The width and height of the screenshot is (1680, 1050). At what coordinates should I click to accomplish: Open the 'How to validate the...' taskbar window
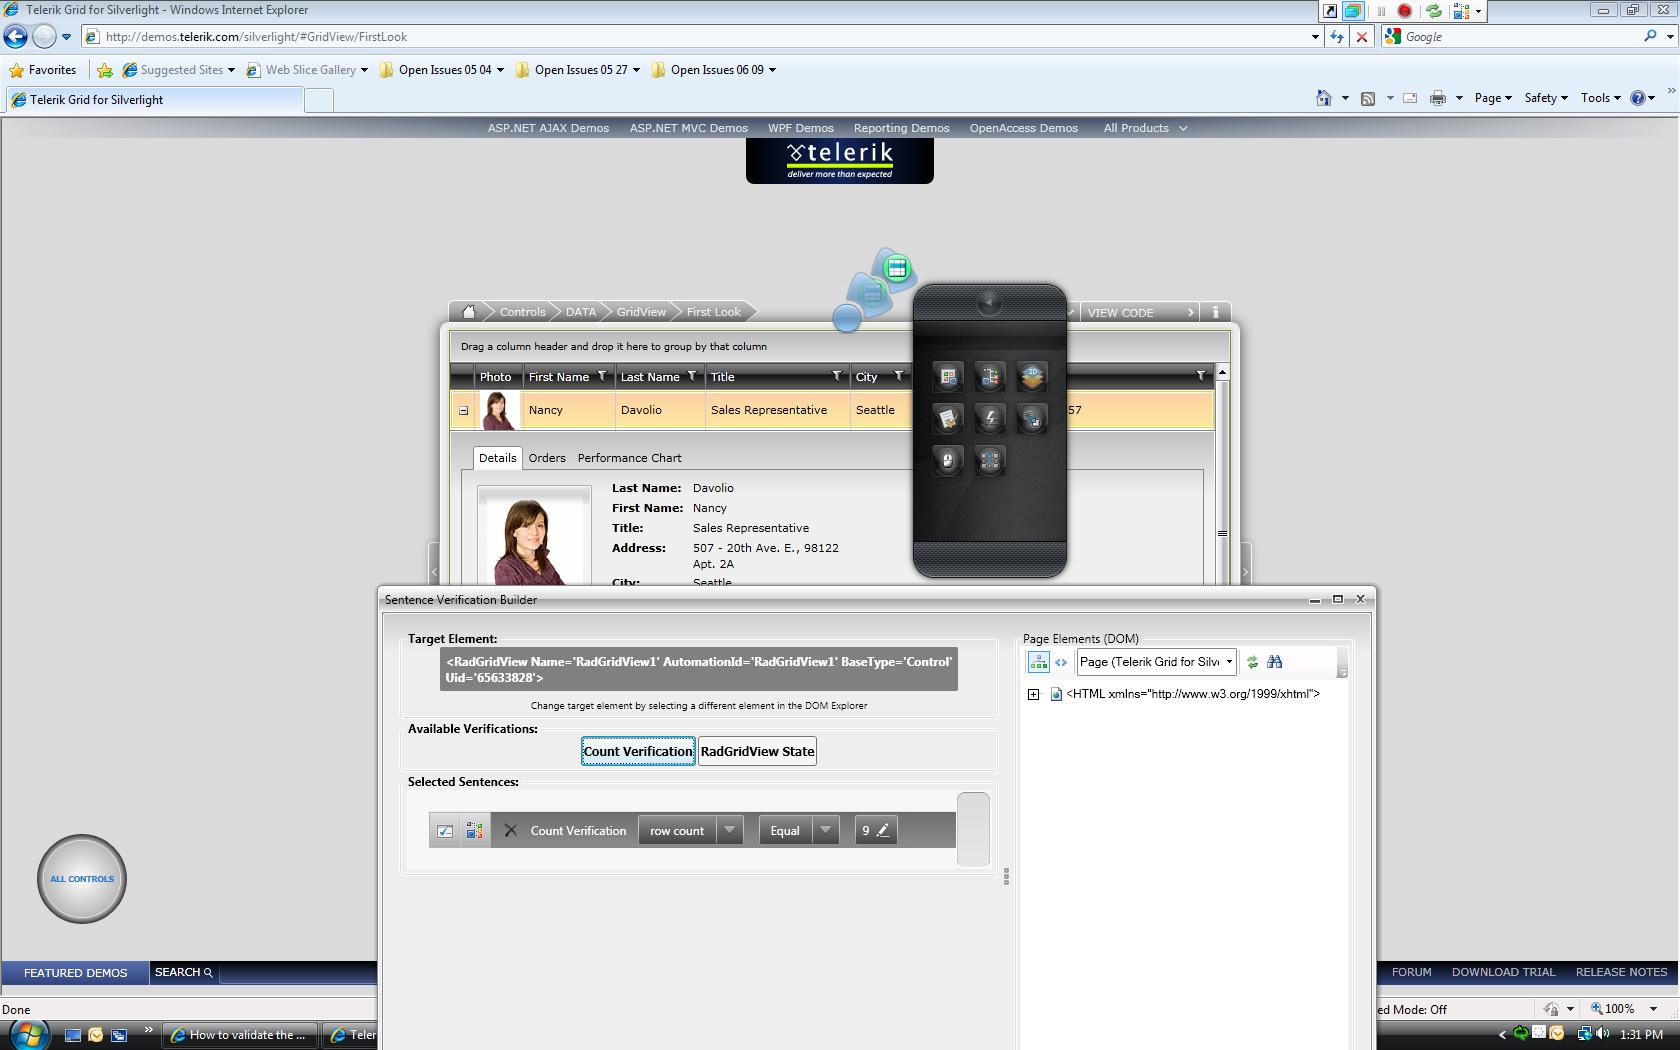[x=240, y=1035]
